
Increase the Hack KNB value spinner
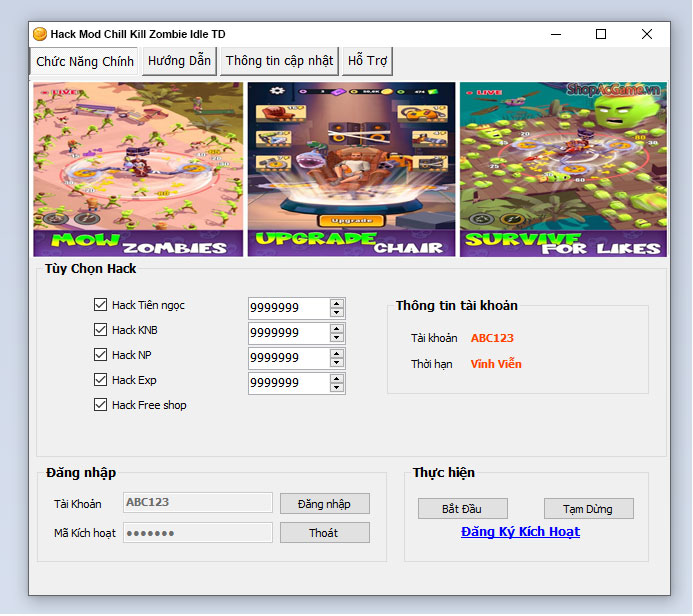point(337,328)
